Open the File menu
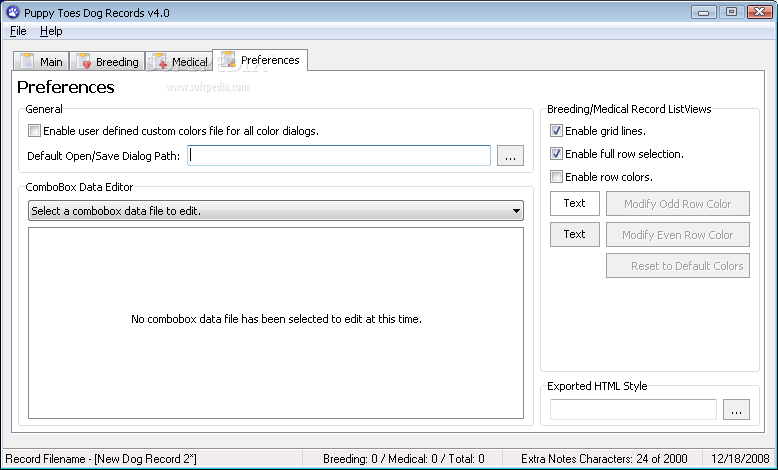The width and height of the screenshot is (778, 470). [x=18, y=31]
